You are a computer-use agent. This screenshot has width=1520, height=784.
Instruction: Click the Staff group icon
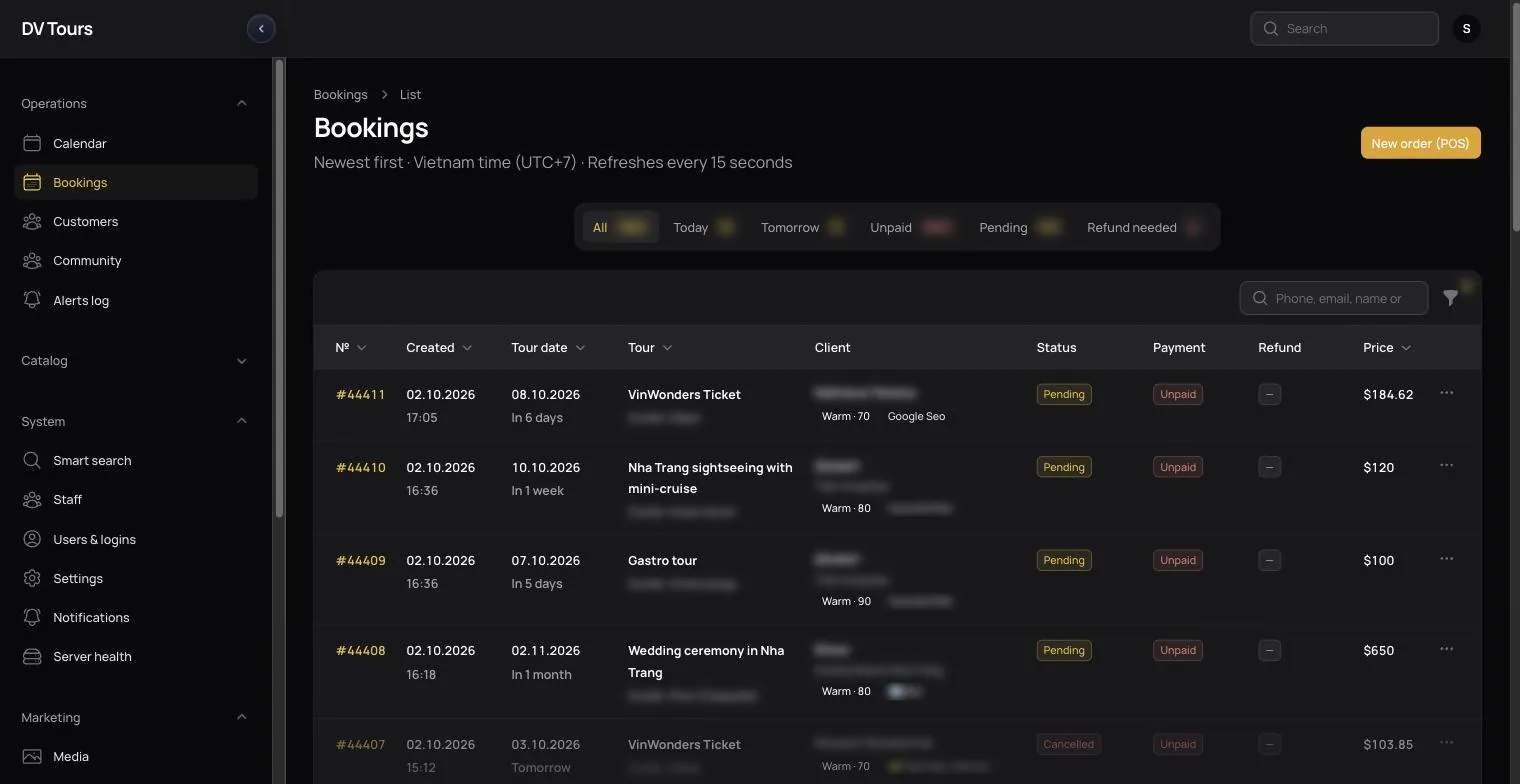(32, 499)
